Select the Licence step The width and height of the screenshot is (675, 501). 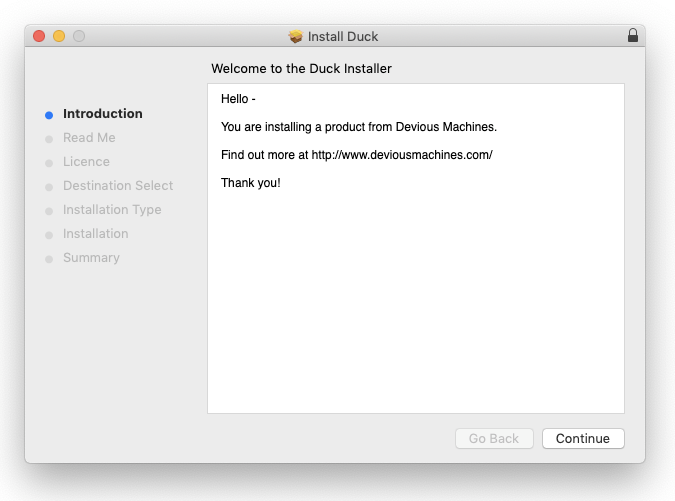click(x=86, y=162)
